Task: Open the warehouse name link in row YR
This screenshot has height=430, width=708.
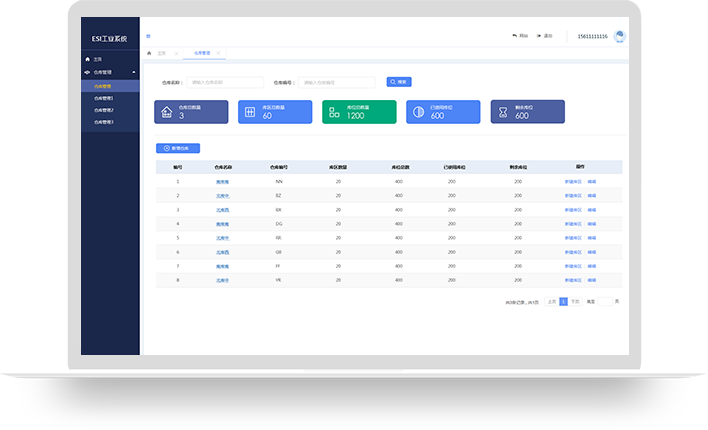Action: click(223, 280)
